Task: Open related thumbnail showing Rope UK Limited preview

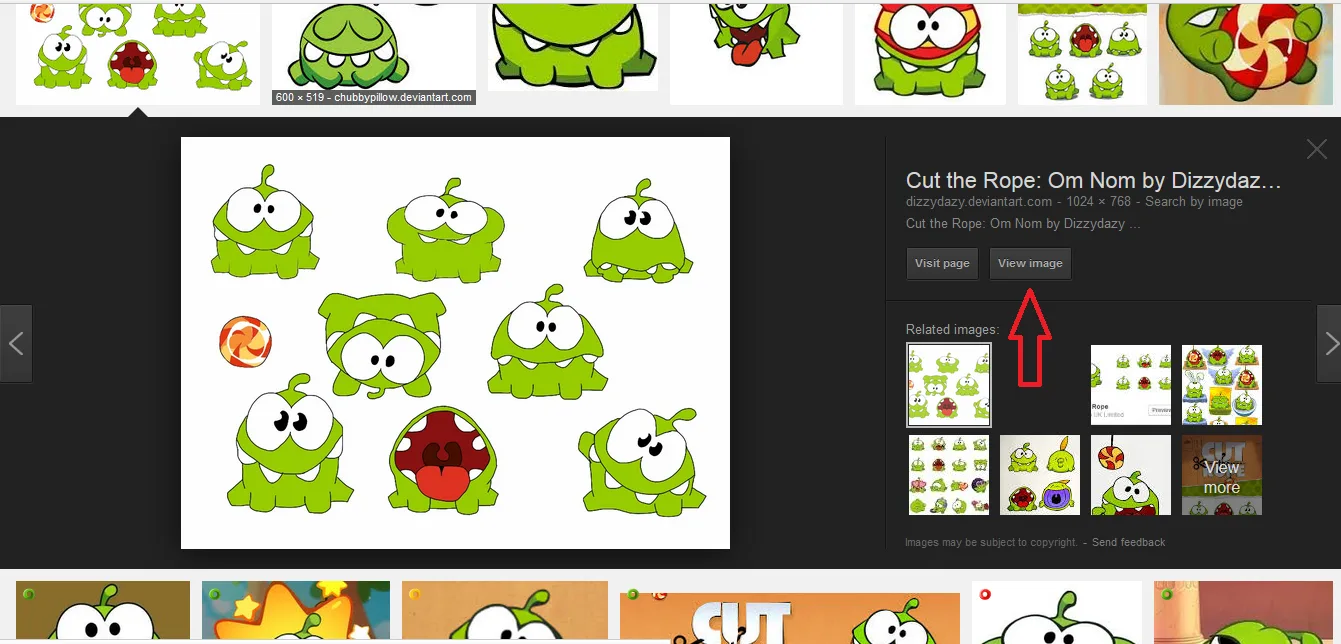Action: [x=1131, y=385]
